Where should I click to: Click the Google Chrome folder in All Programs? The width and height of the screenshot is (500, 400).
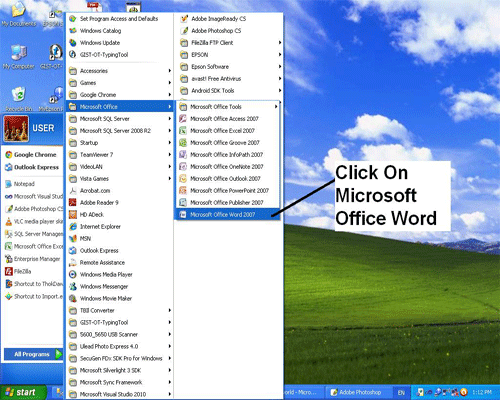(120, 95)
